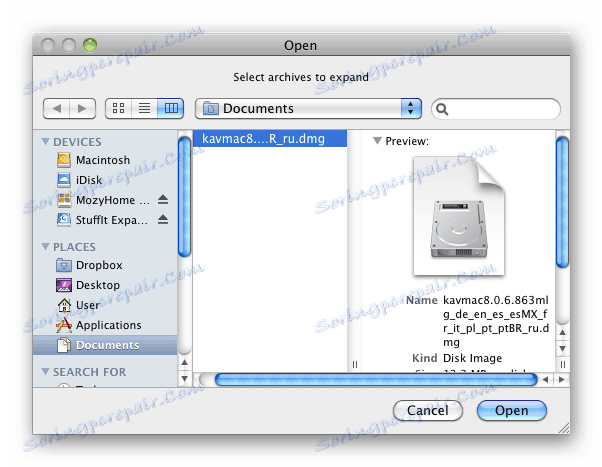Switch to column view
602x467 pixels.
(171, 109)
